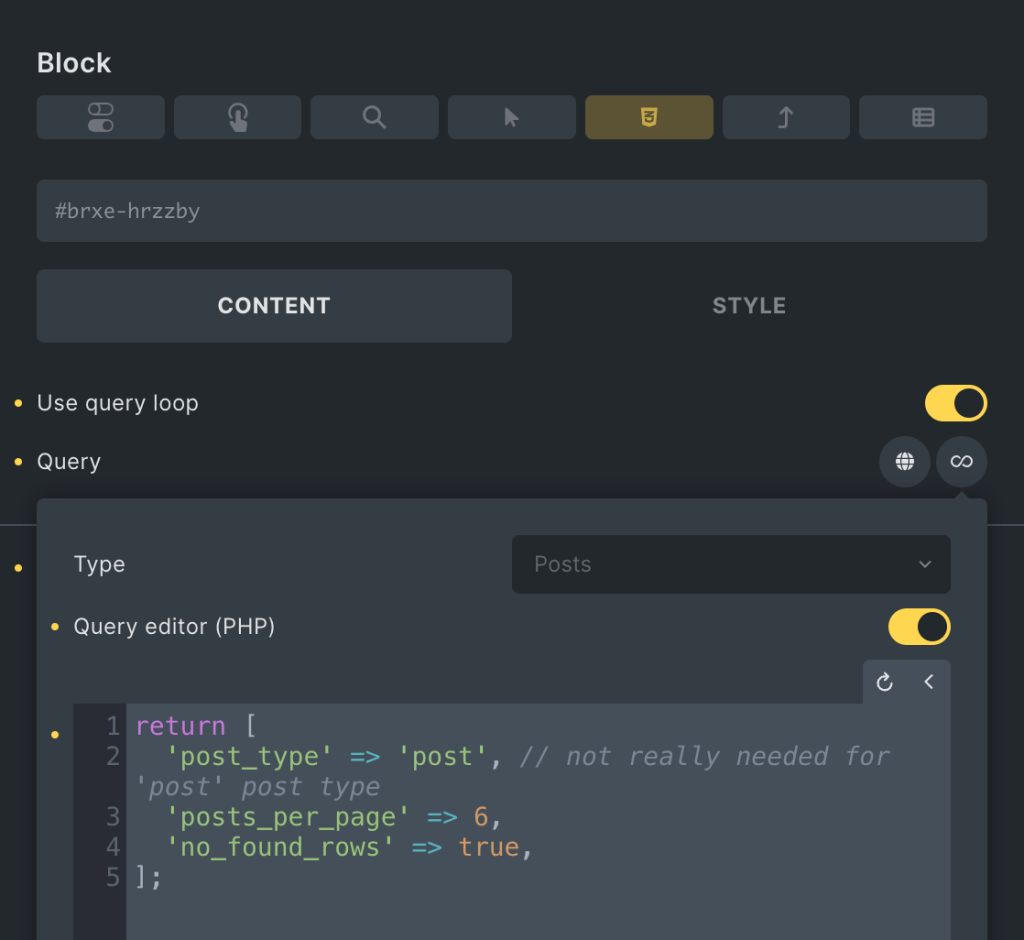Open the conditions toggle icon
This screenshot has width=1024, height=940.
[x=101, y=118]
